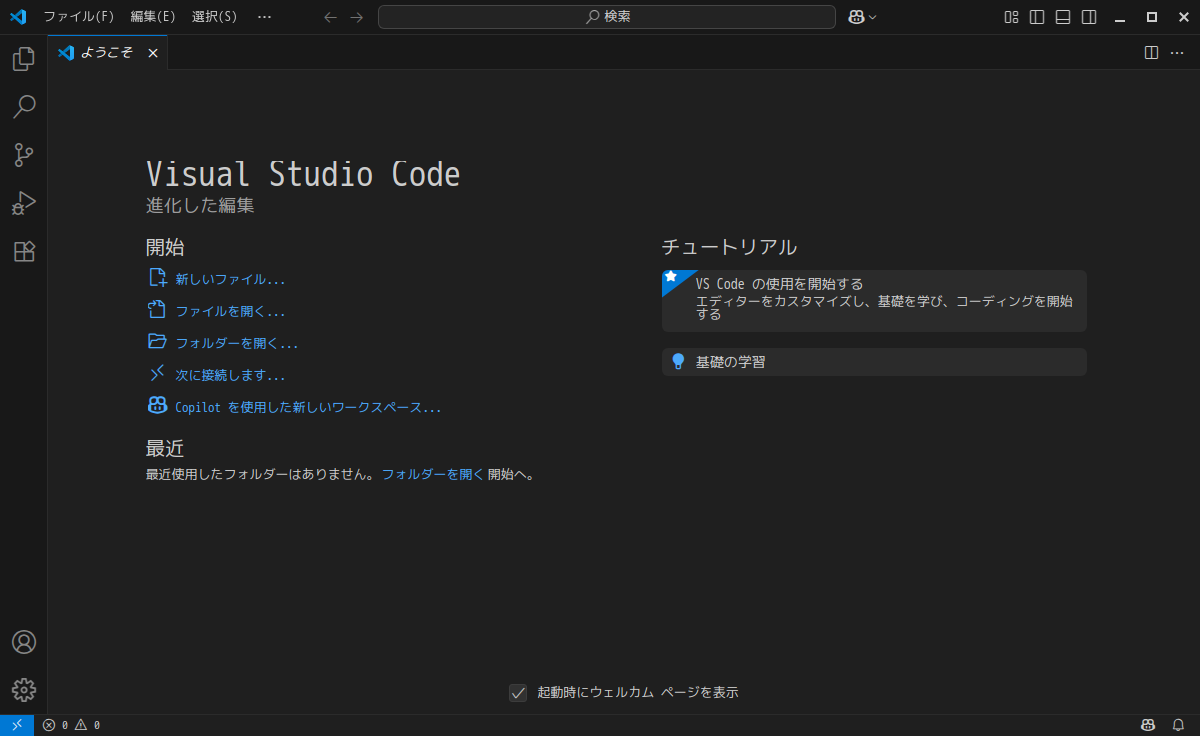Open the Search view in activity bar
The width and height of the screenshot is (1200, 736).
[x=24, y=107]
